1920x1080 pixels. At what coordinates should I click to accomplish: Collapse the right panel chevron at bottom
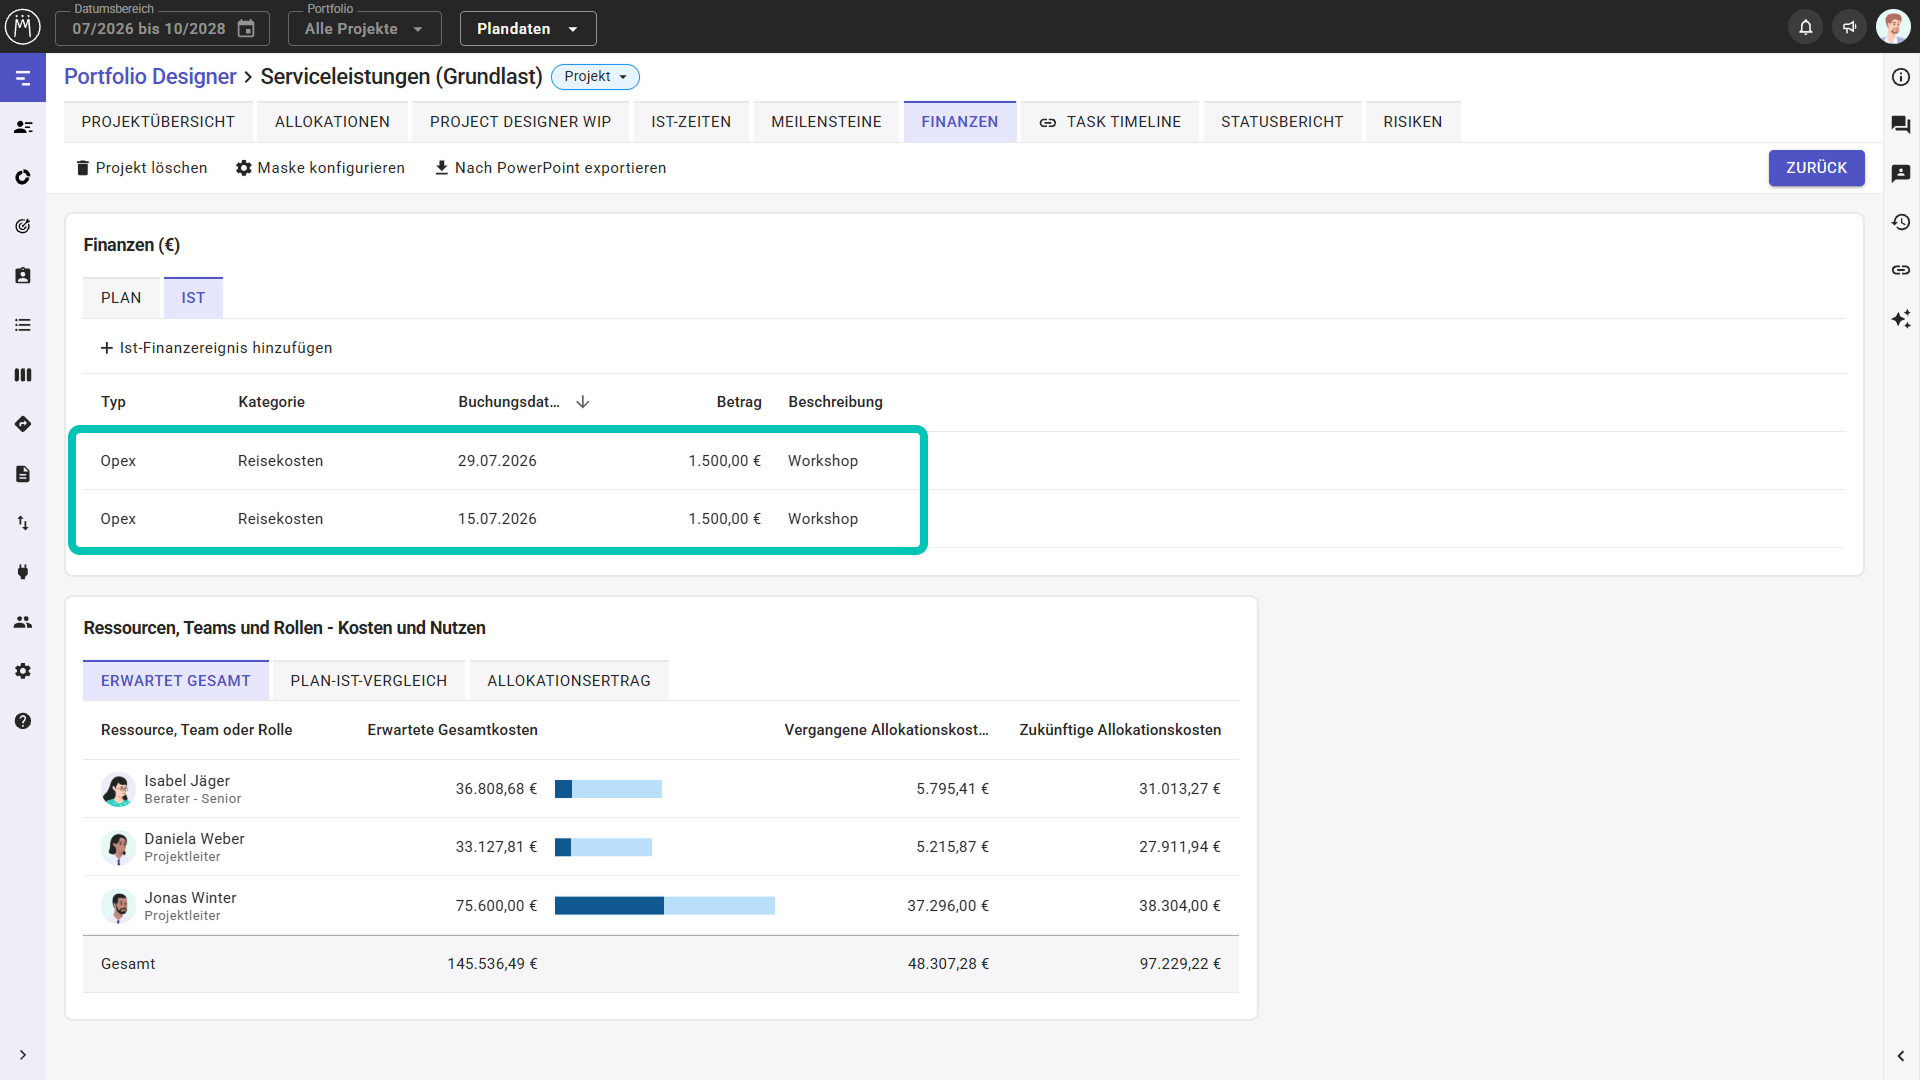click(1901, 1056)
